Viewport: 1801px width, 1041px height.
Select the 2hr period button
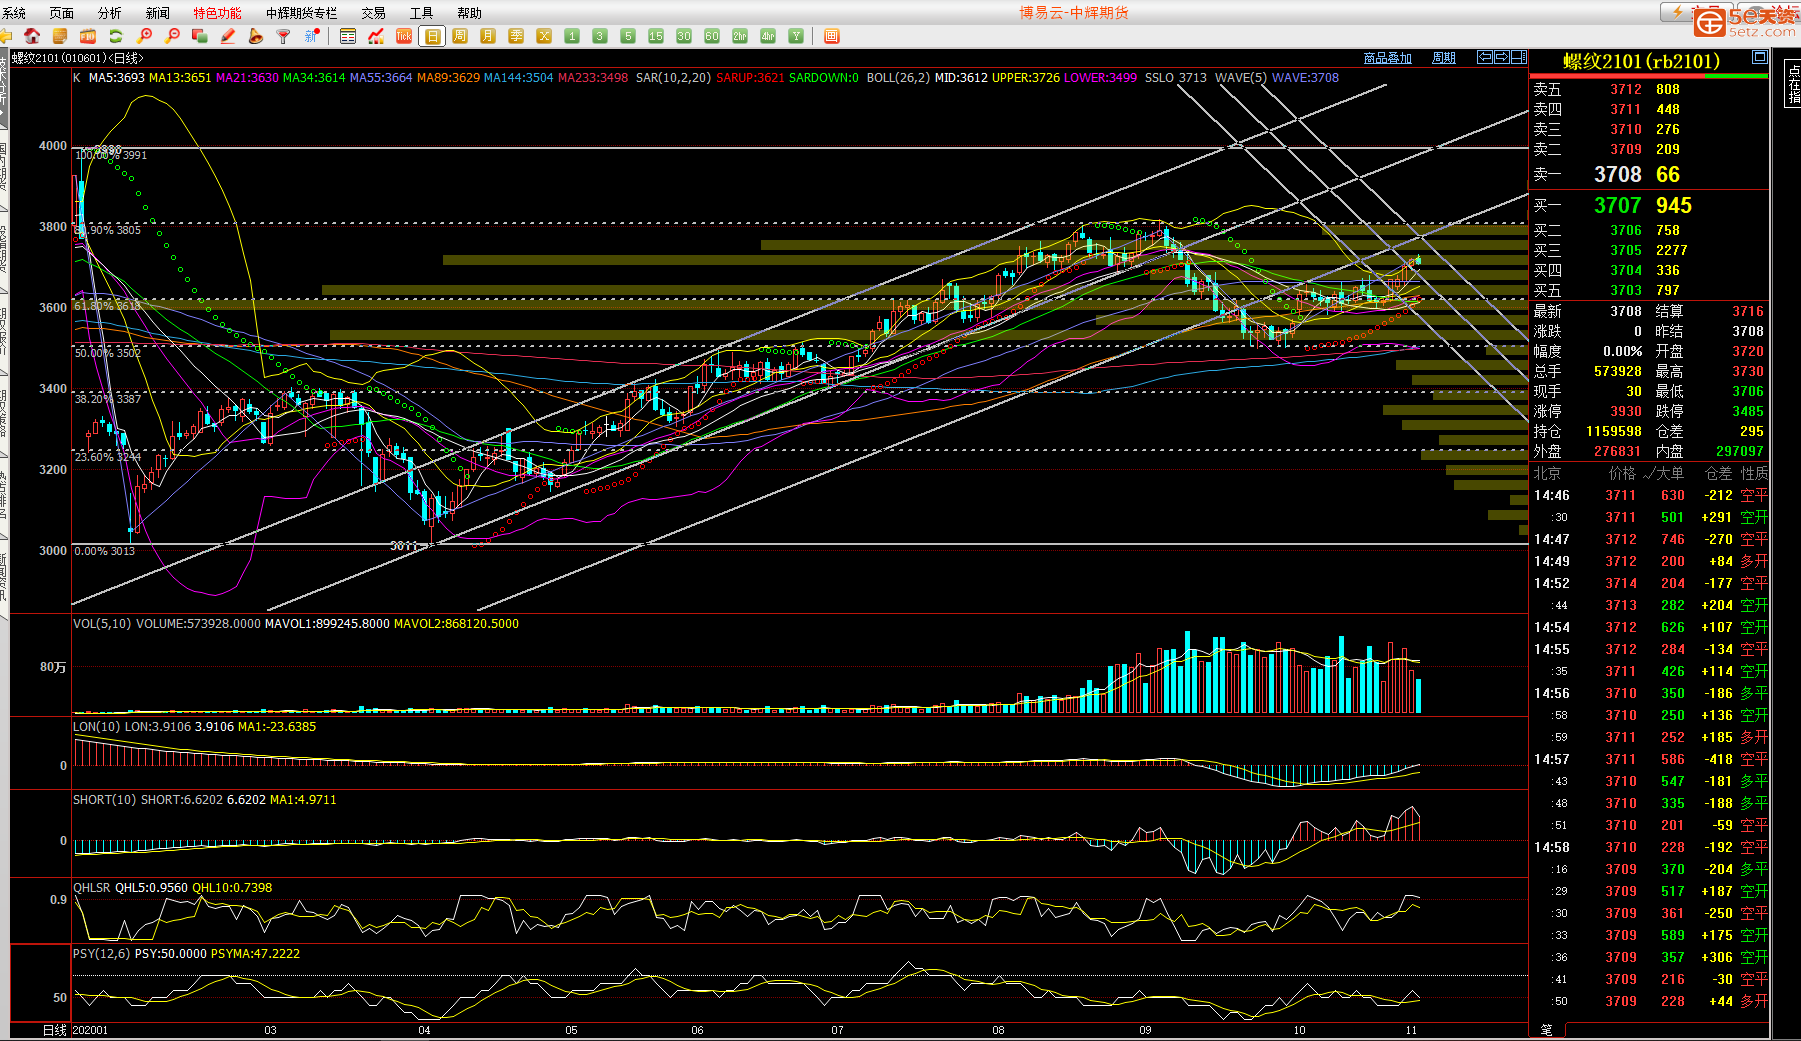[740, 36]
